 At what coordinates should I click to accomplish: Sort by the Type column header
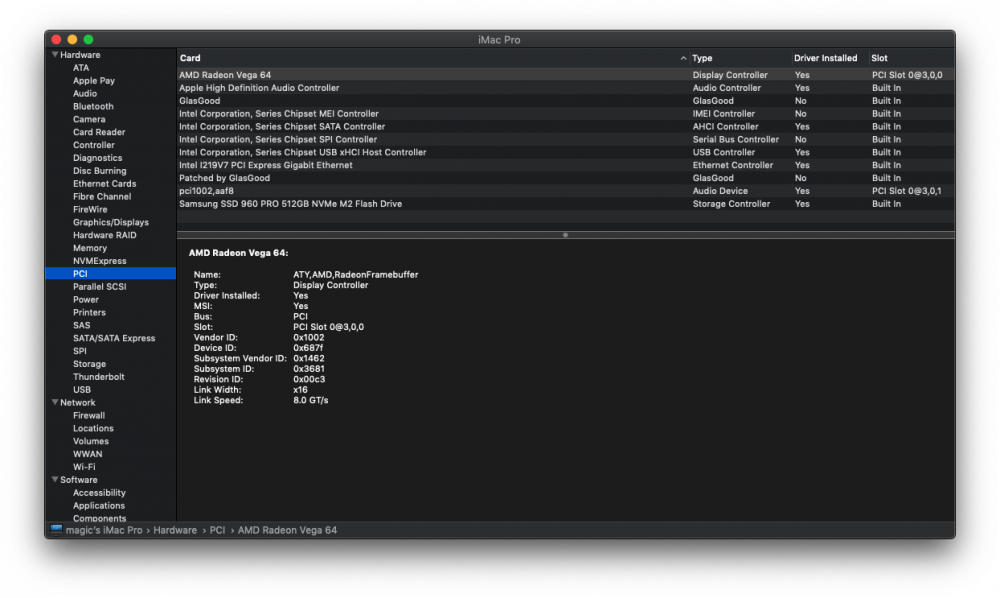pyautogui.click(x=702, y=58)
